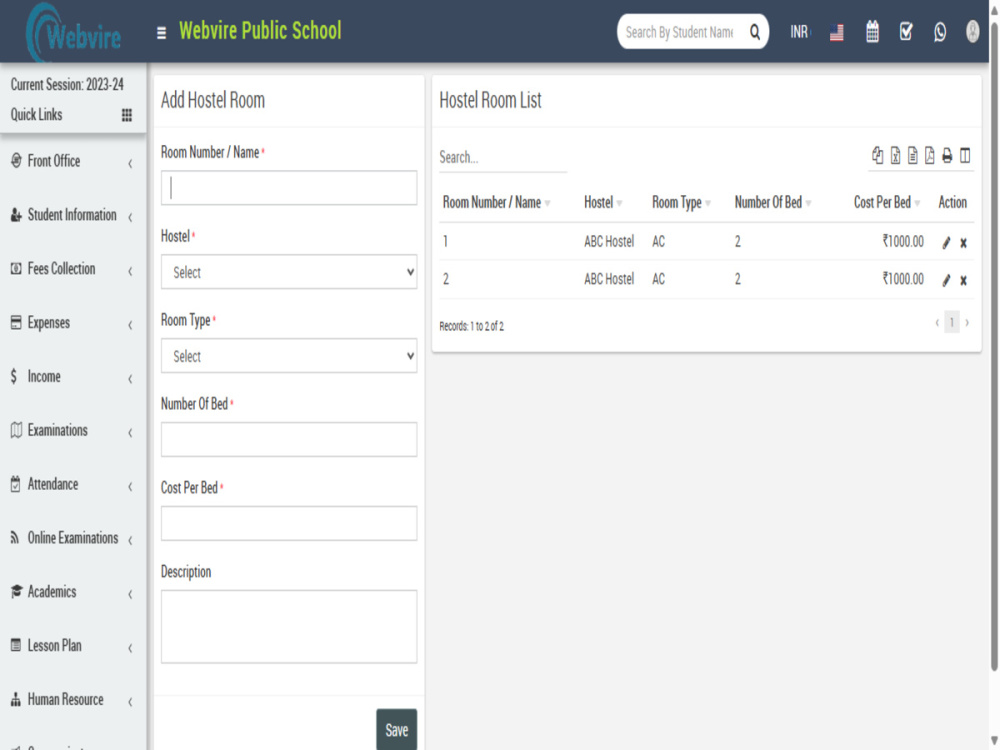The height and width of the screenshot is (750, 1000).
Task: Open the language flag selector
Action: click(837, 33)
